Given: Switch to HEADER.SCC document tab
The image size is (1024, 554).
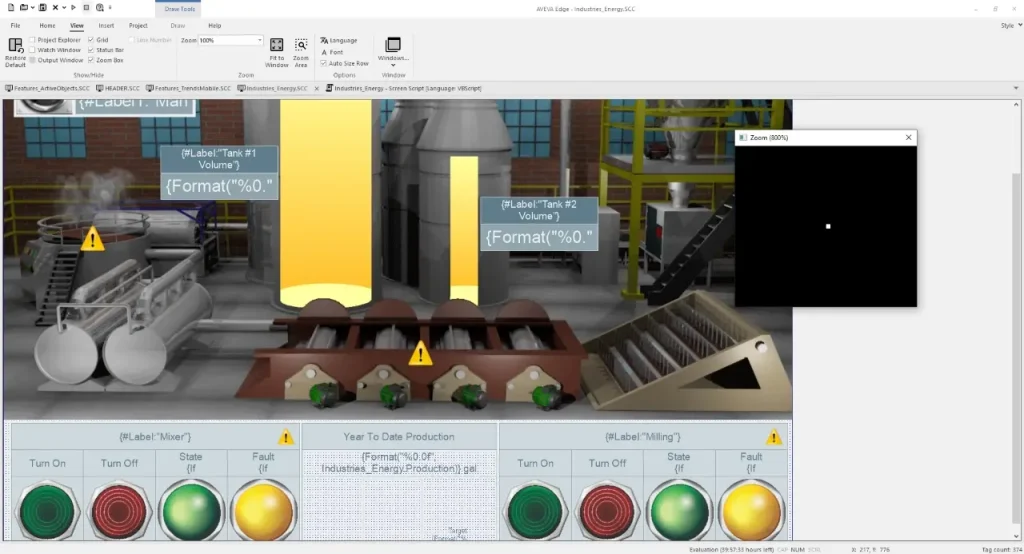Looking at the screenshot, I should 118,88.
